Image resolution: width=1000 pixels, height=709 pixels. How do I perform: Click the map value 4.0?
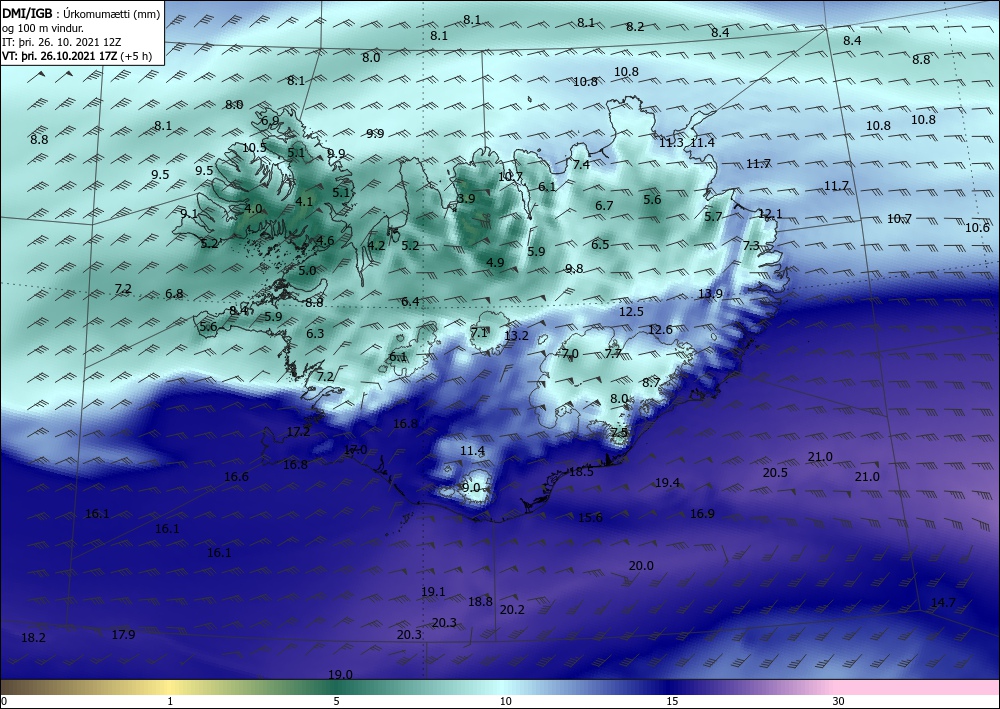[253, 208]
